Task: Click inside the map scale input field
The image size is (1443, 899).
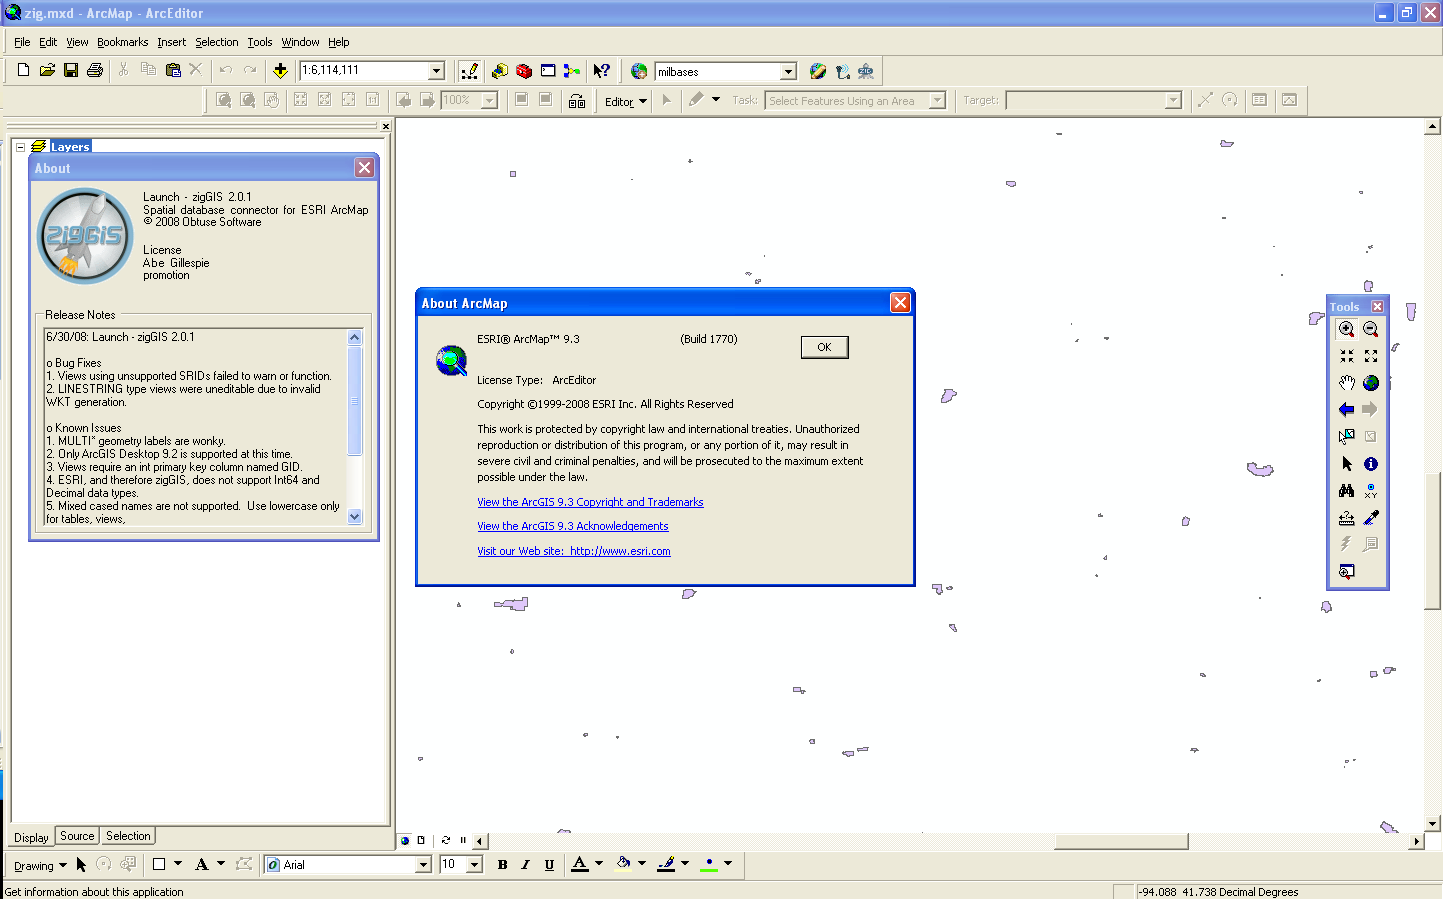Action: pos(364,71)
